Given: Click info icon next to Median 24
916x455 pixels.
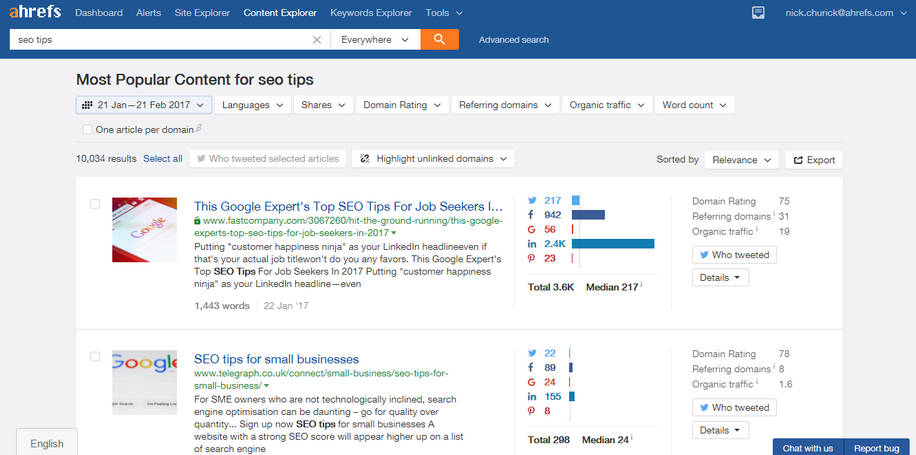Looking at the screenshot, I should [x=632, y=437].
